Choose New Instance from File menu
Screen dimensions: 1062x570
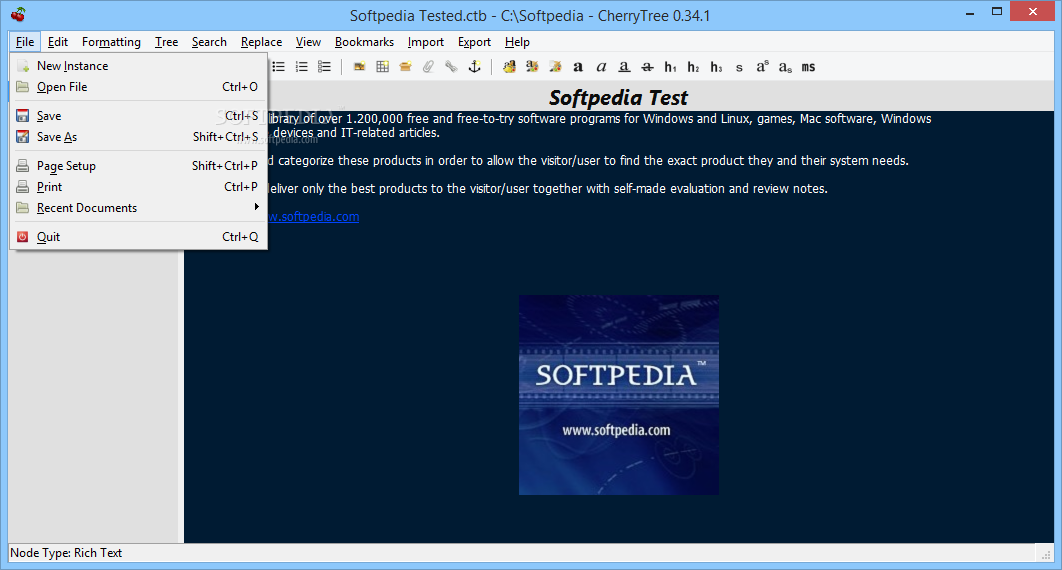pos(139,66)
